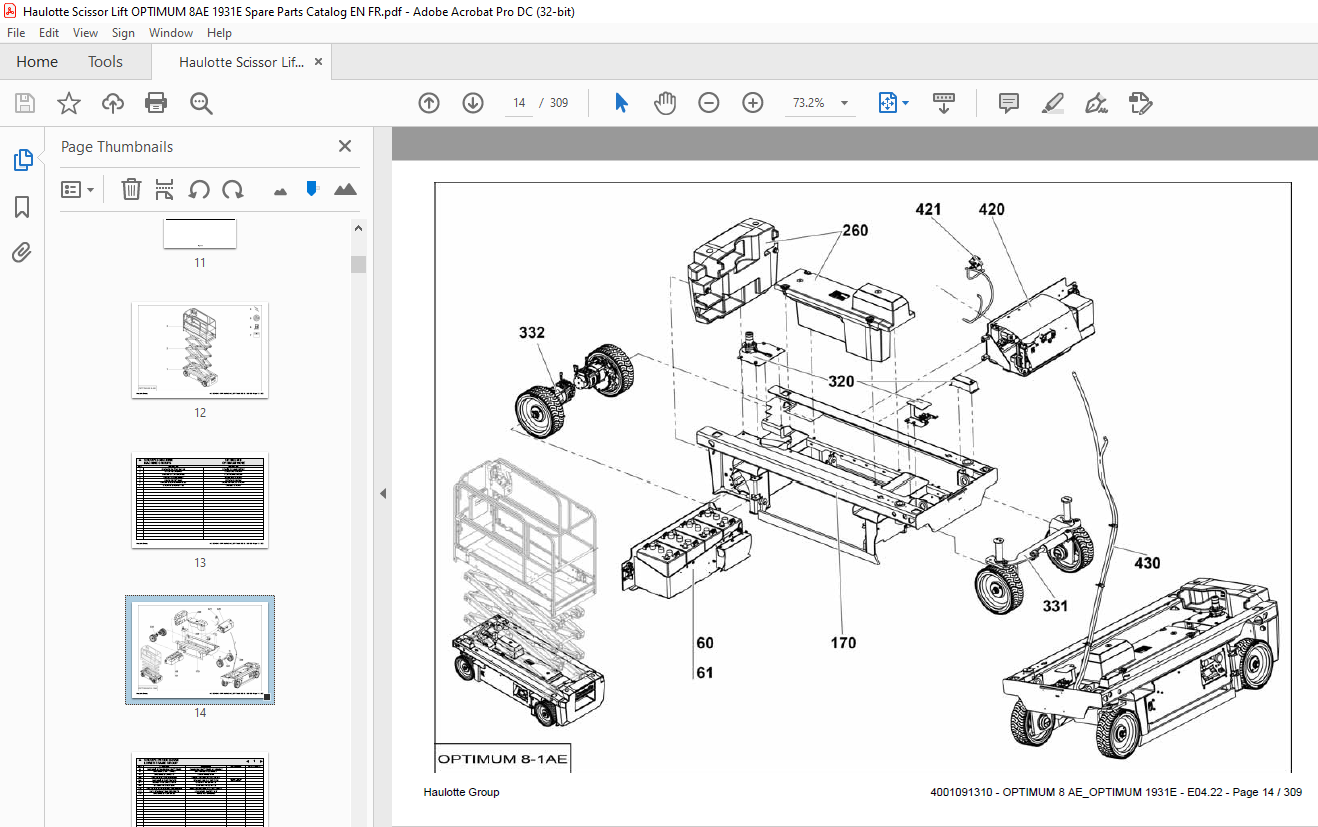The width and height of the screenshot is (1318, 827).
Task: Click part label 331 in diagram
Action: tap(1055, 605)
